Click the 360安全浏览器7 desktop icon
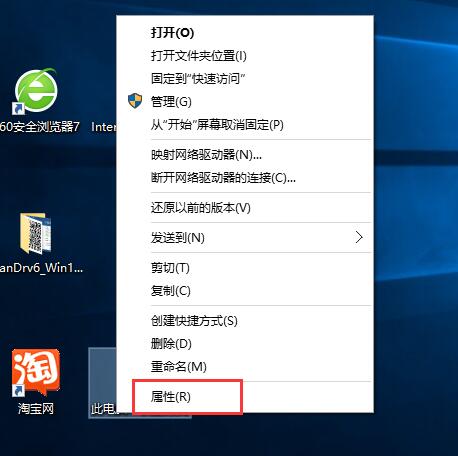 [36, 91]
